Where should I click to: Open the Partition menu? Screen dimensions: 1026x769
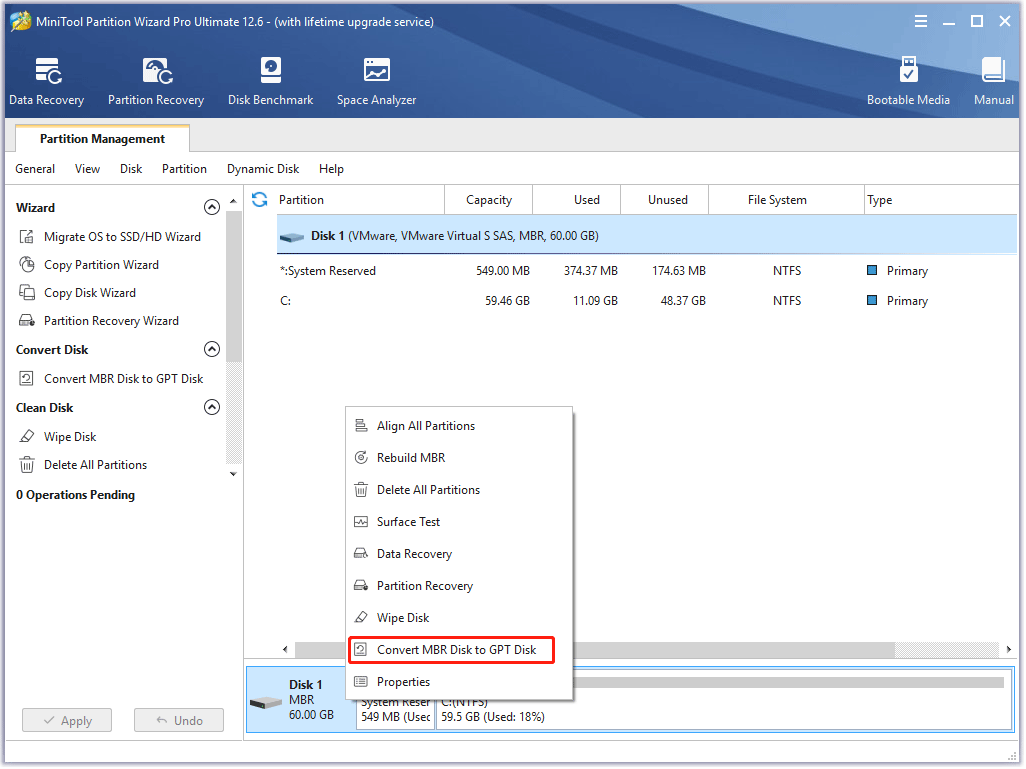point(185,170)
